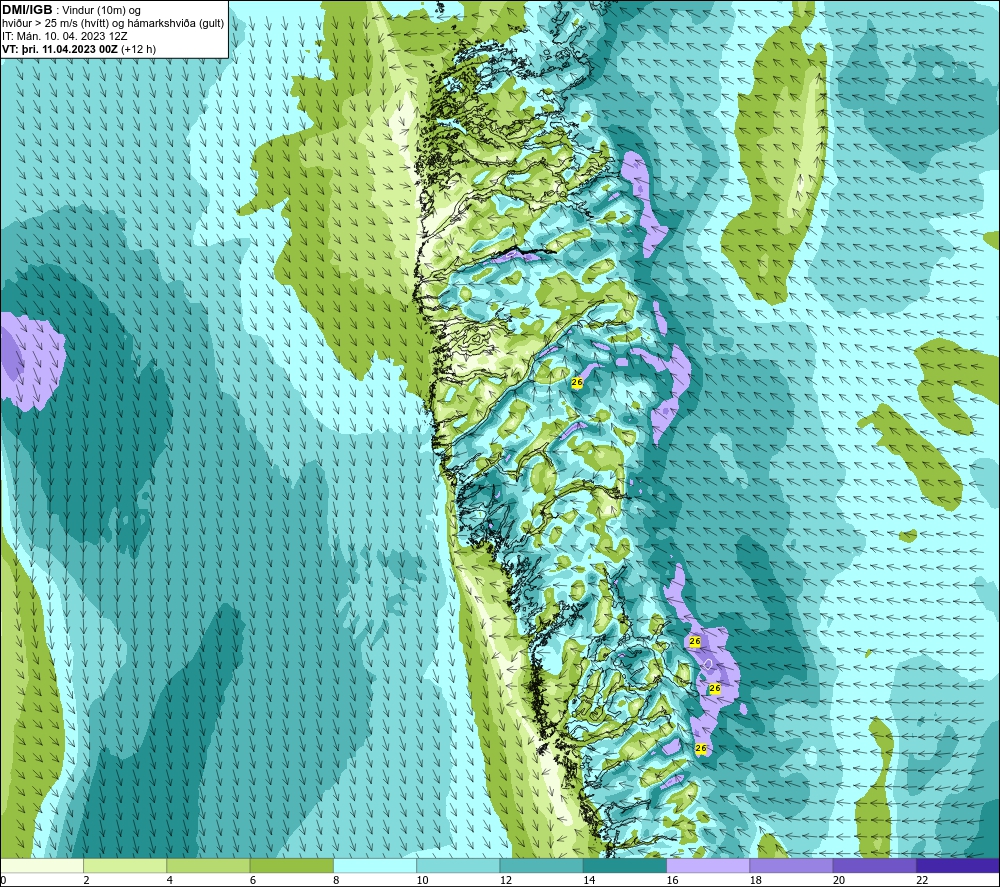1000x887 pixels.
Task: Click the scale label '0' under the color bar
Action: click(3, 880)
